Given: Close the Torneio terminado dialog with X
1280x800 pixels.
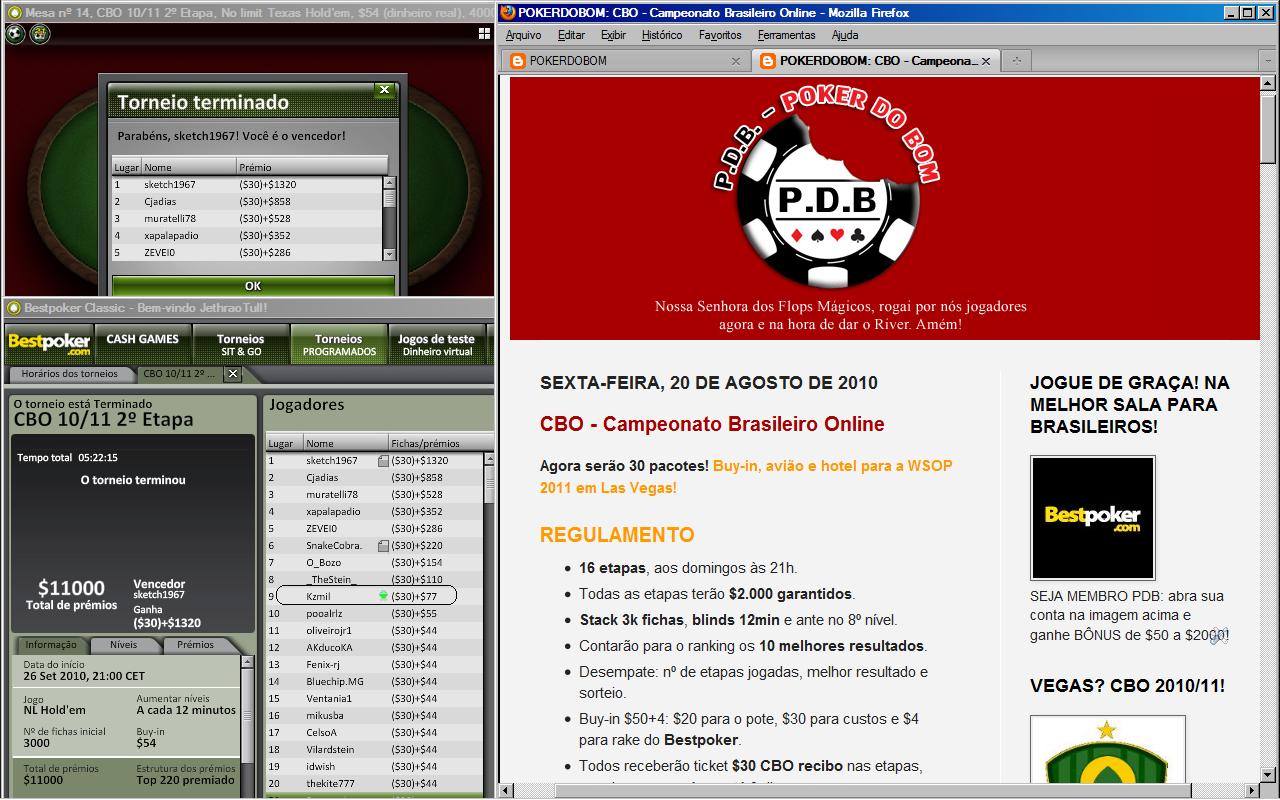Looking at the screenshot, I should tap(384, 90).
